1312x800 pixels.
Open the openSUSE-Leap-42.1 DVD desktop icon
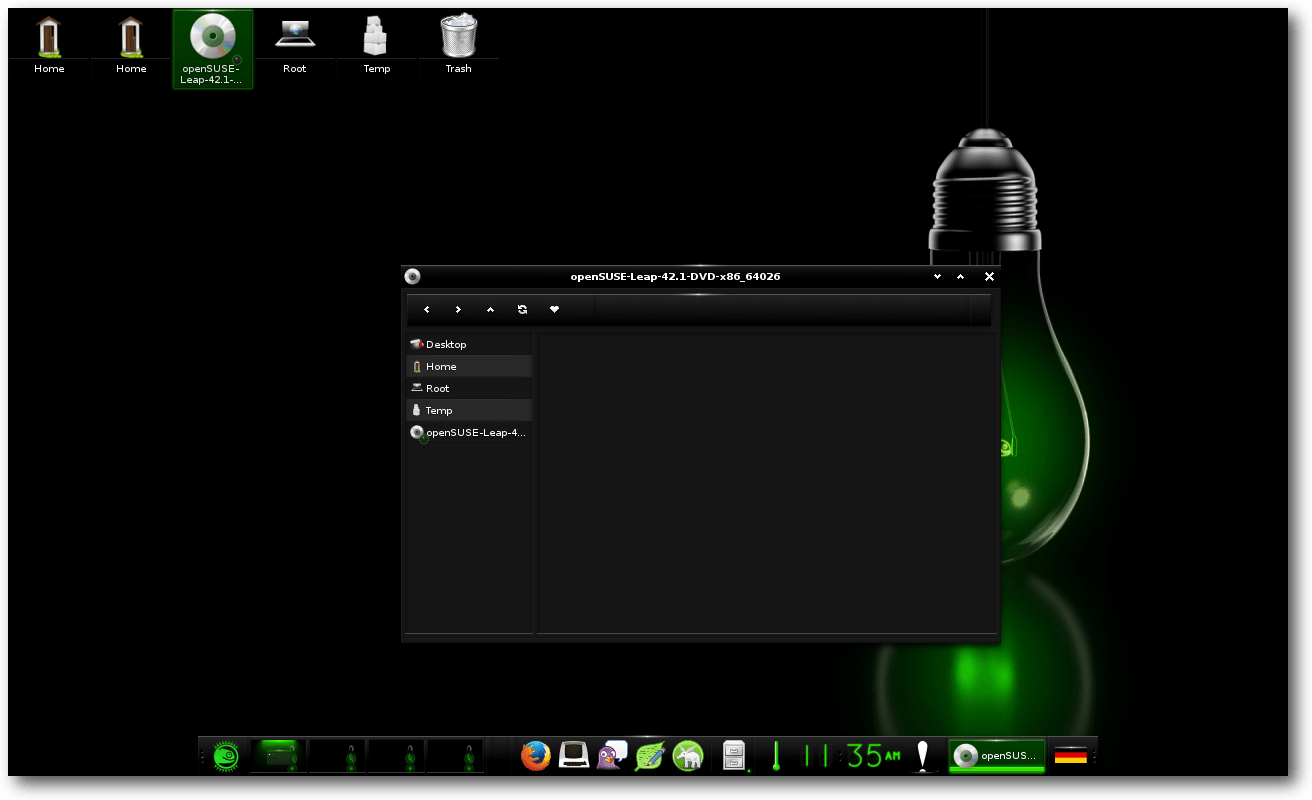(212, 49)
